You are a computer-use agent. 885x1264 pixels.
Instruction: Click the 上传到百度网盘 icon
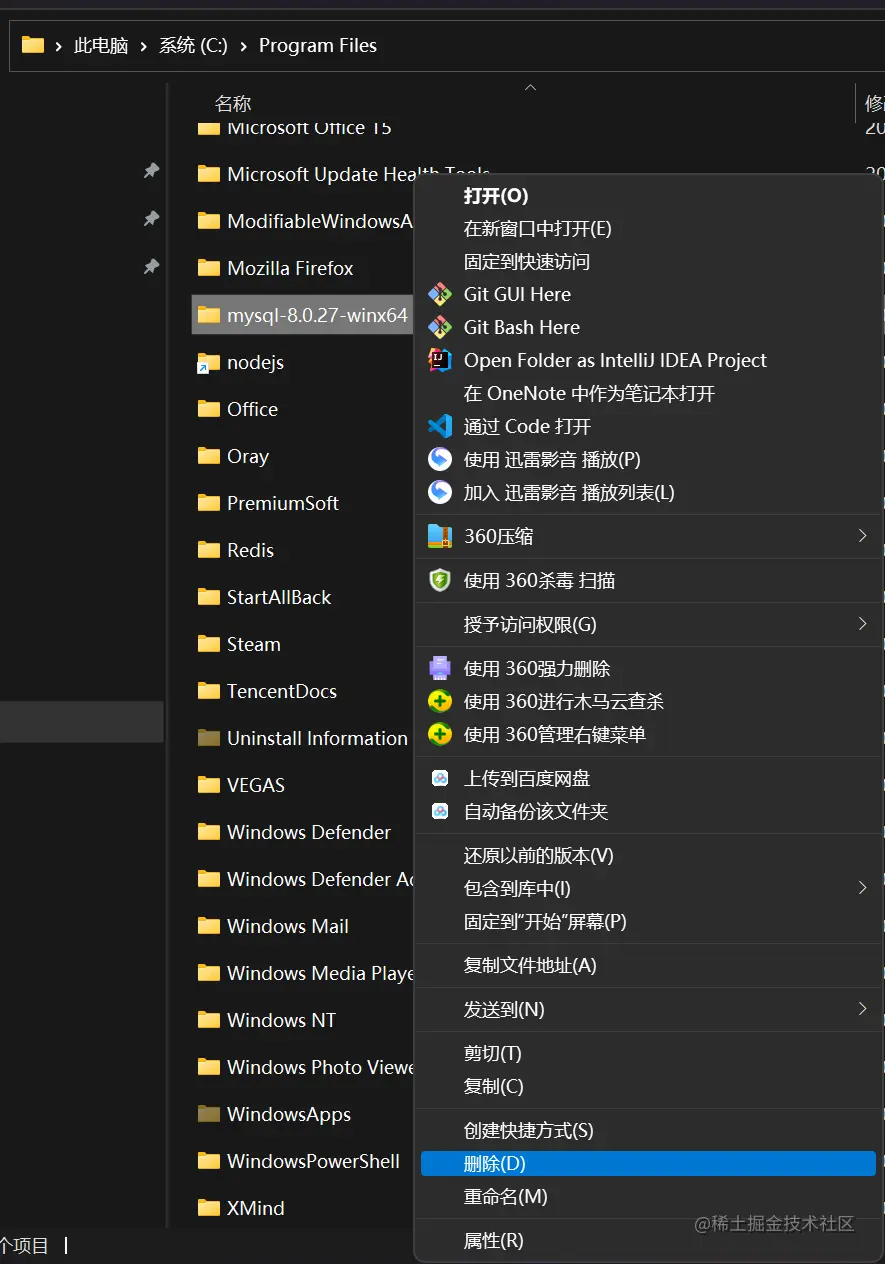point(440,778)
